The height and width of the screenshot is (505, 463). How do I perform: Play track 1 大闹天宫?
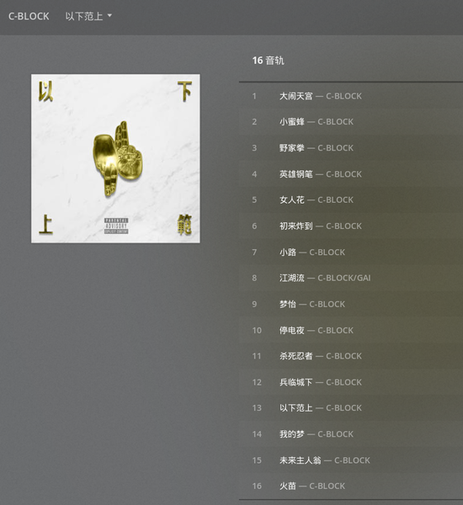[x=351, y=96]
